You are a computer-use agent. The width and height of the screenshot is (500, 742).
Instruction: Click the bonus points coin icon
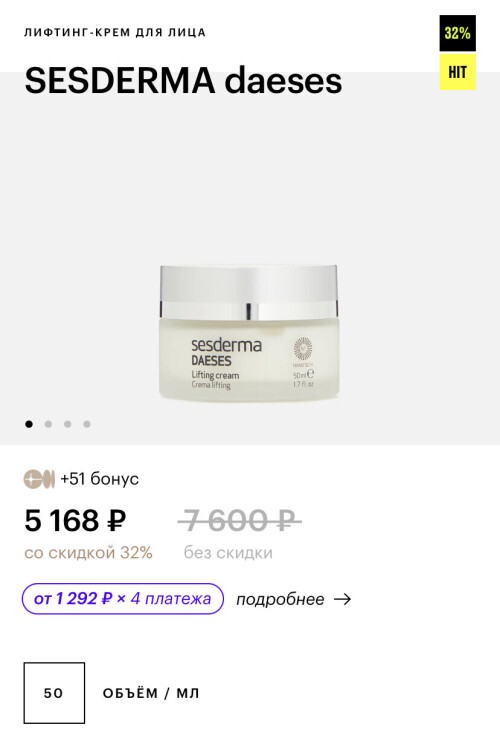coord(39,479)
